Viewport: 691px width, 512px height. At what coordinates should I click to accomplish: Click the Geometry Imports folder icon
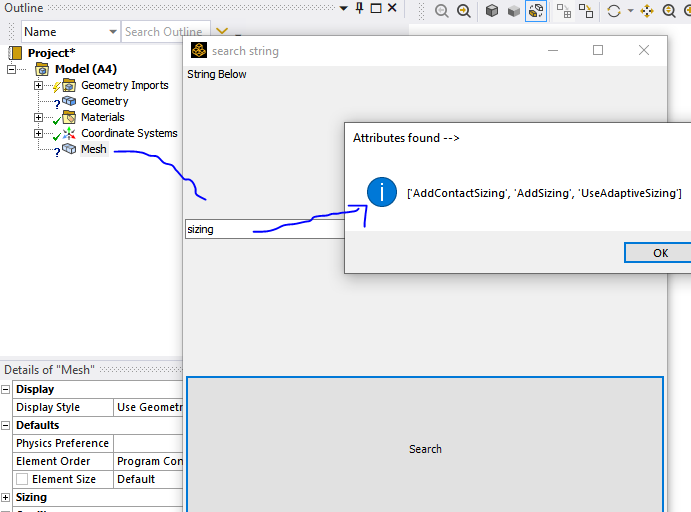(69, 85)
